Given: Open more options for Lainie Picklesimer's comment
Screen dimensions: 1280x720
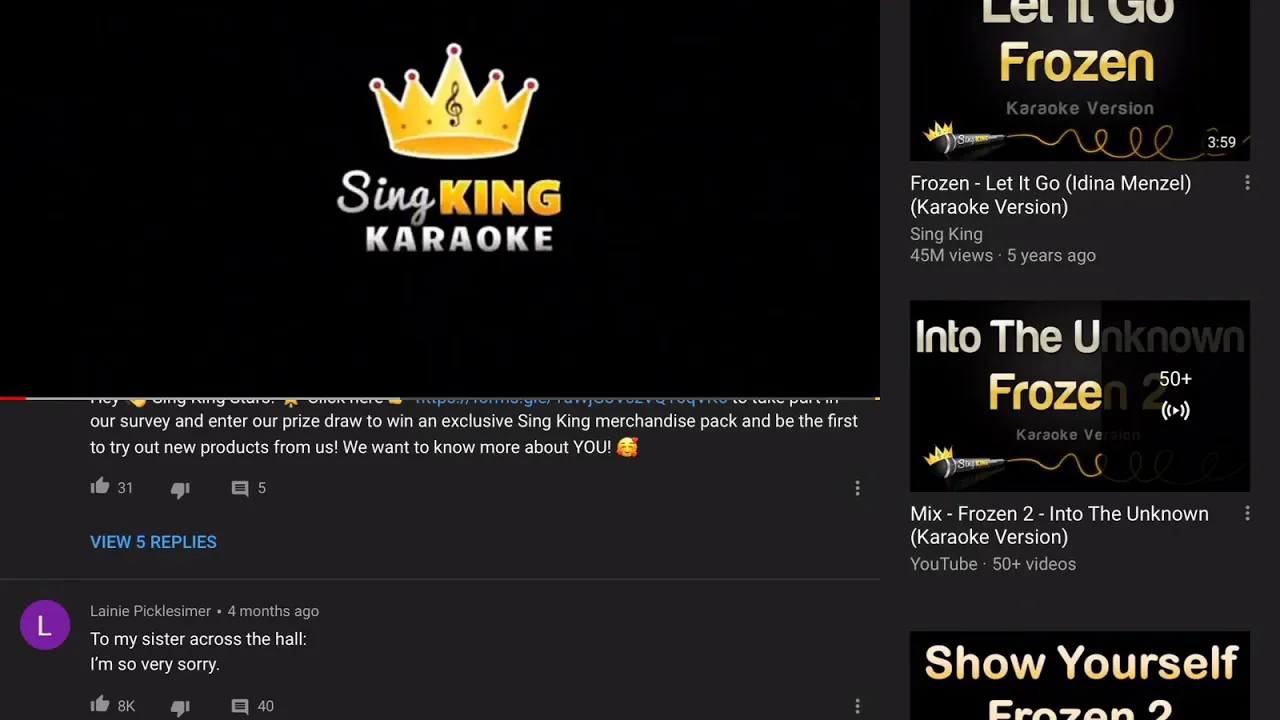Looking at the screenshot, I should pos(857,706).
